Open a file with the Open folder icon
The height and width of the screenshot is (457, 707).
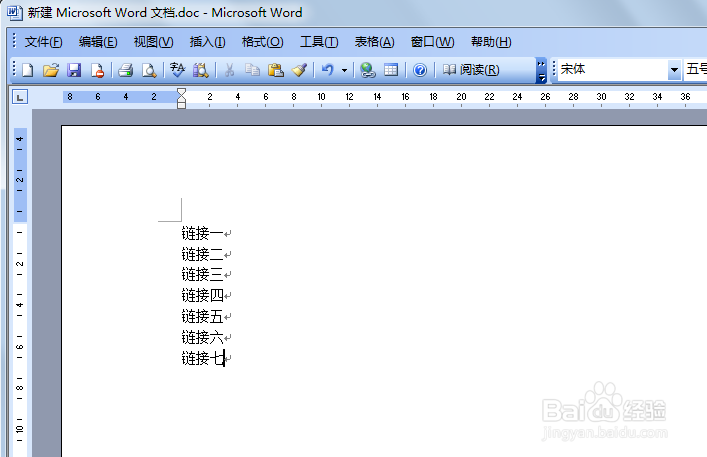tap(51, 70)
